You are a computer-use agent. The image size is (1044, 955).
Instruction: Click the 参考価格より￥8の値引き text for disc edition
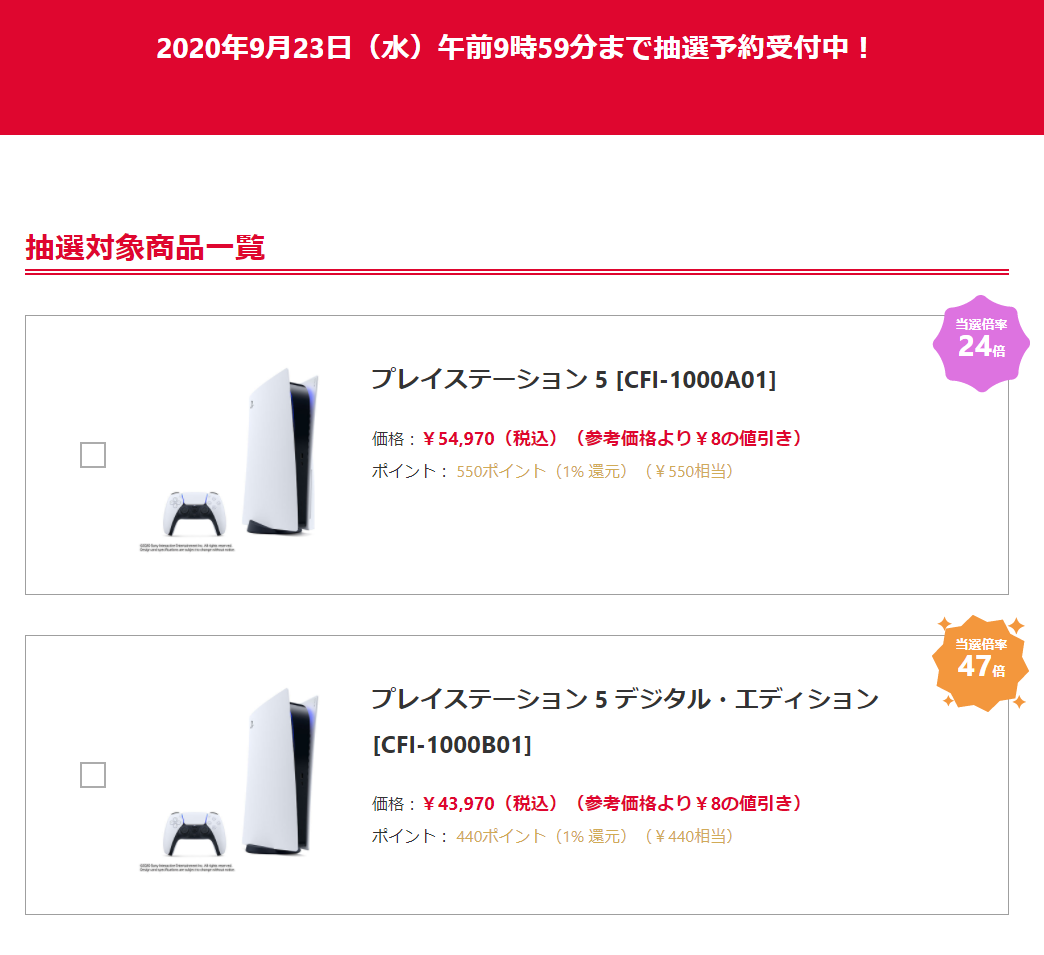click(x=688, y=438)
